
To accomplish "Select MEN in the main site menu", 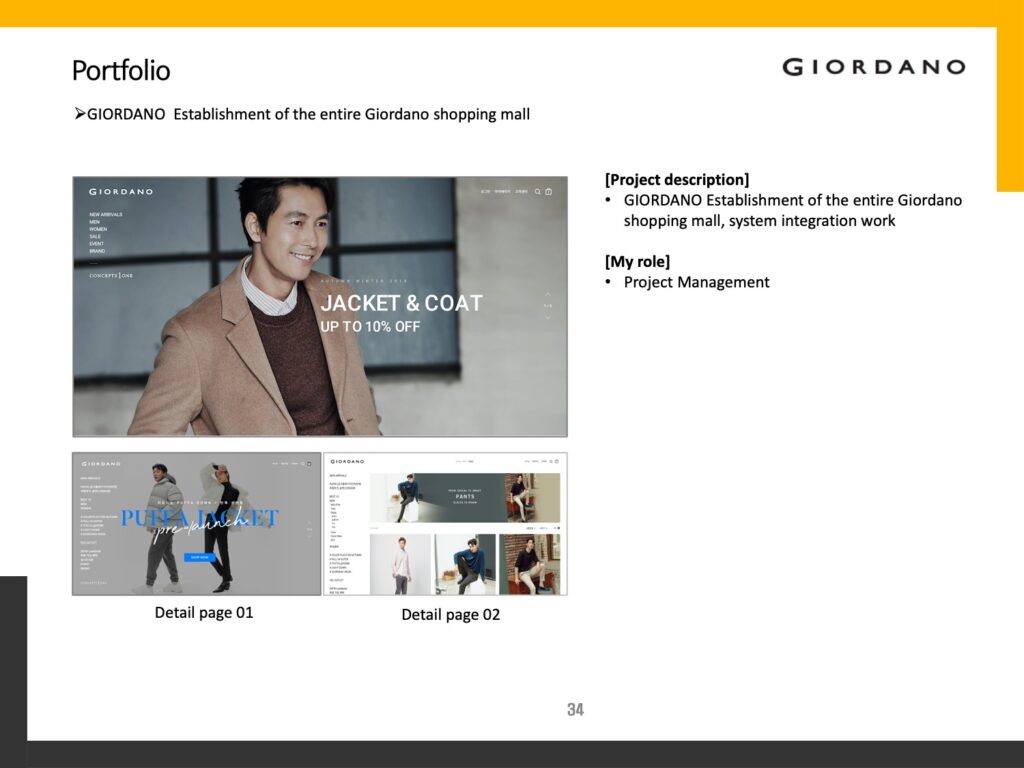I will tap(94, 222).
